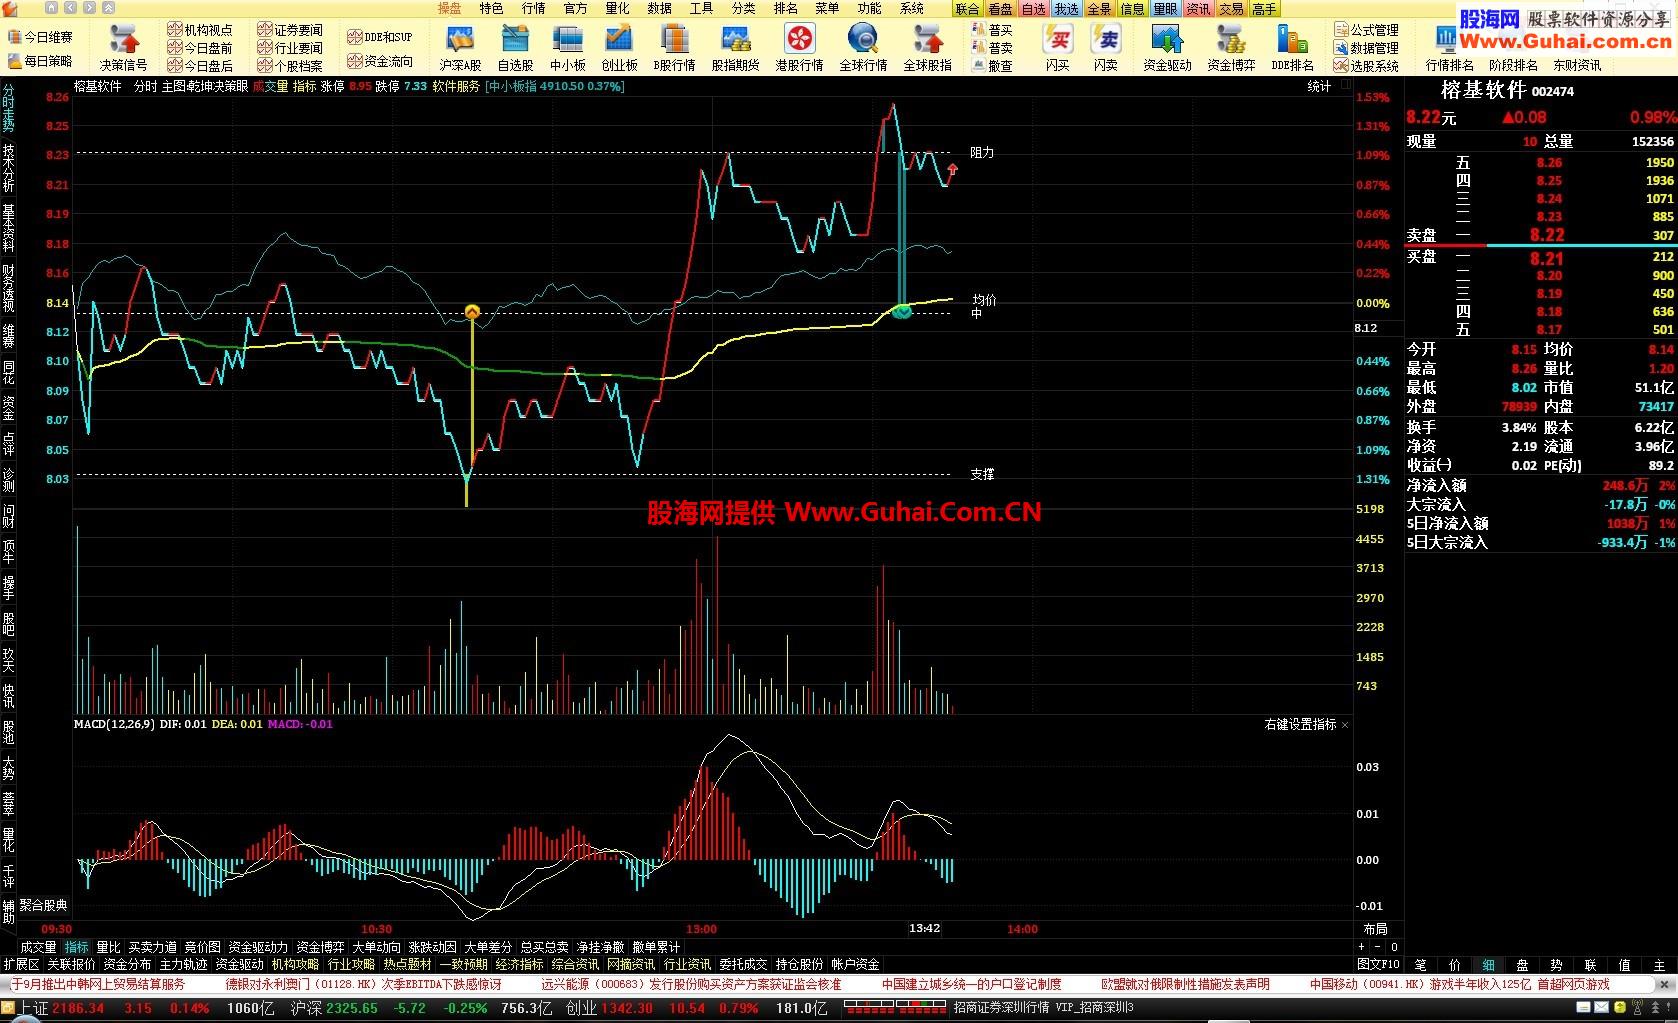Open 资金驱动 capital drive icon

point(1167,46)
